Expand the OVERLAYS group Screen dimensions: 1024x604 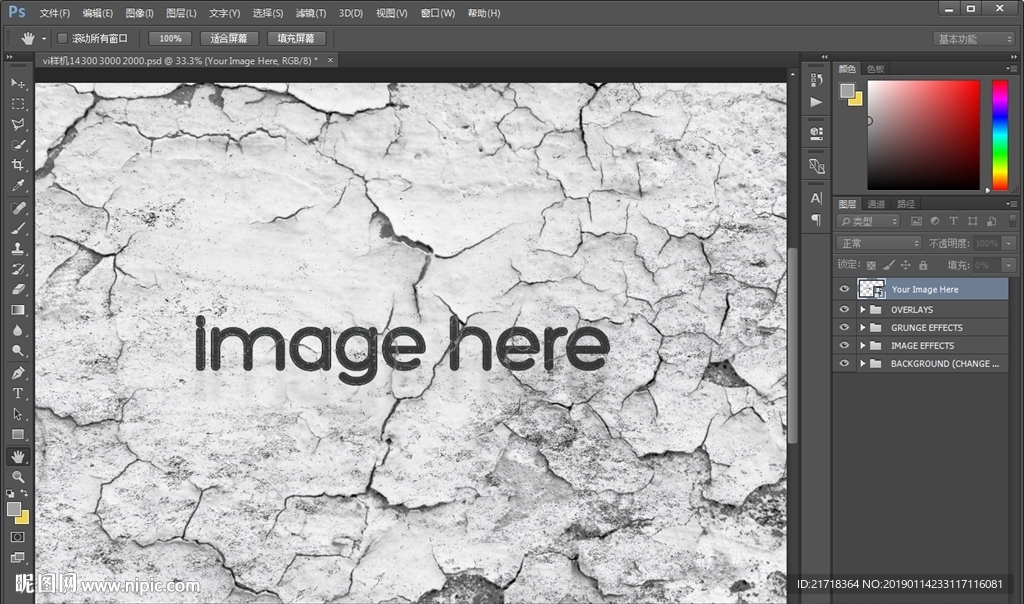[863, 310]
